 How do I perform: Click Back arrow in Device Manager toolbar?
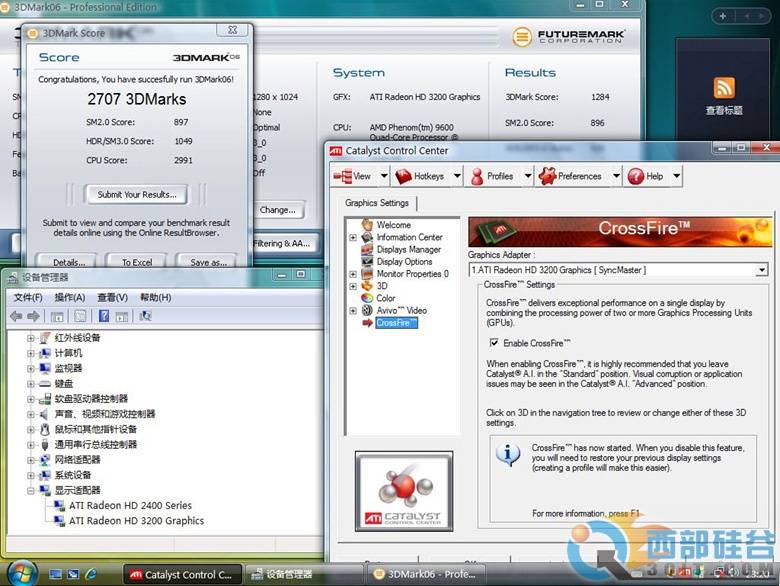pos(16,316)
